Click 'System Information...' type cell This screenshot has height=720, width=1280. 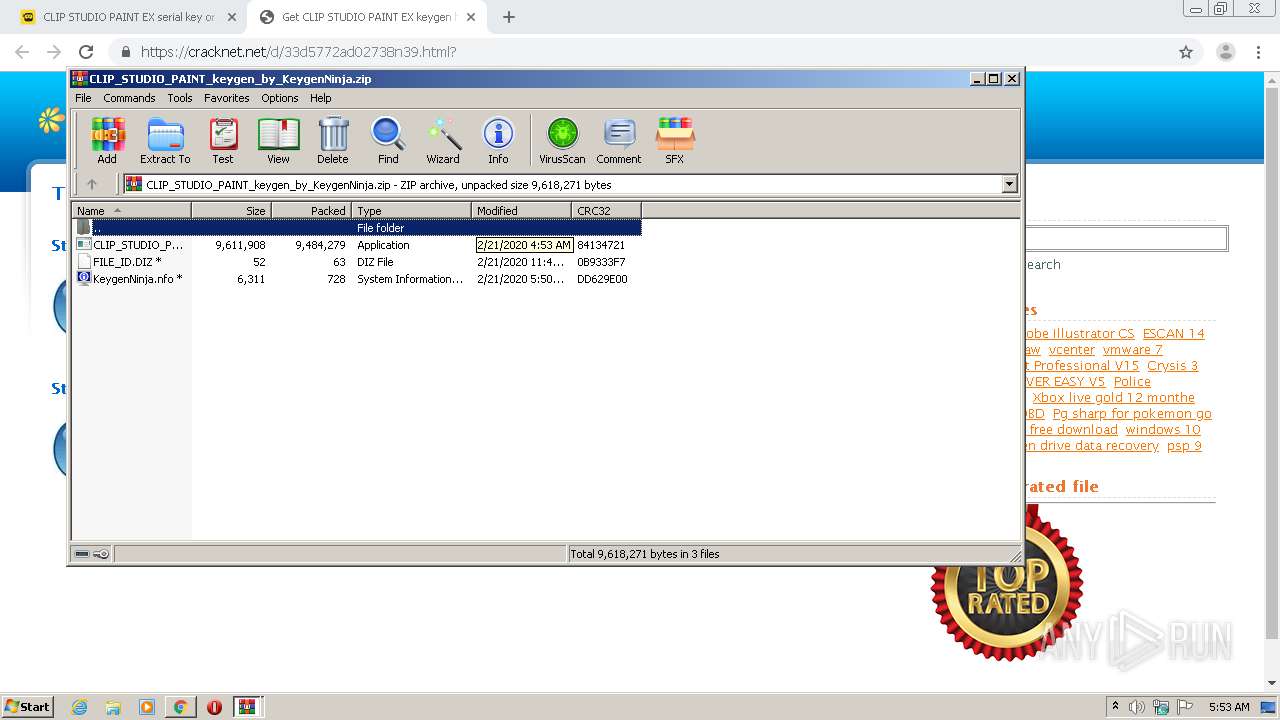(x=410, y=279)
